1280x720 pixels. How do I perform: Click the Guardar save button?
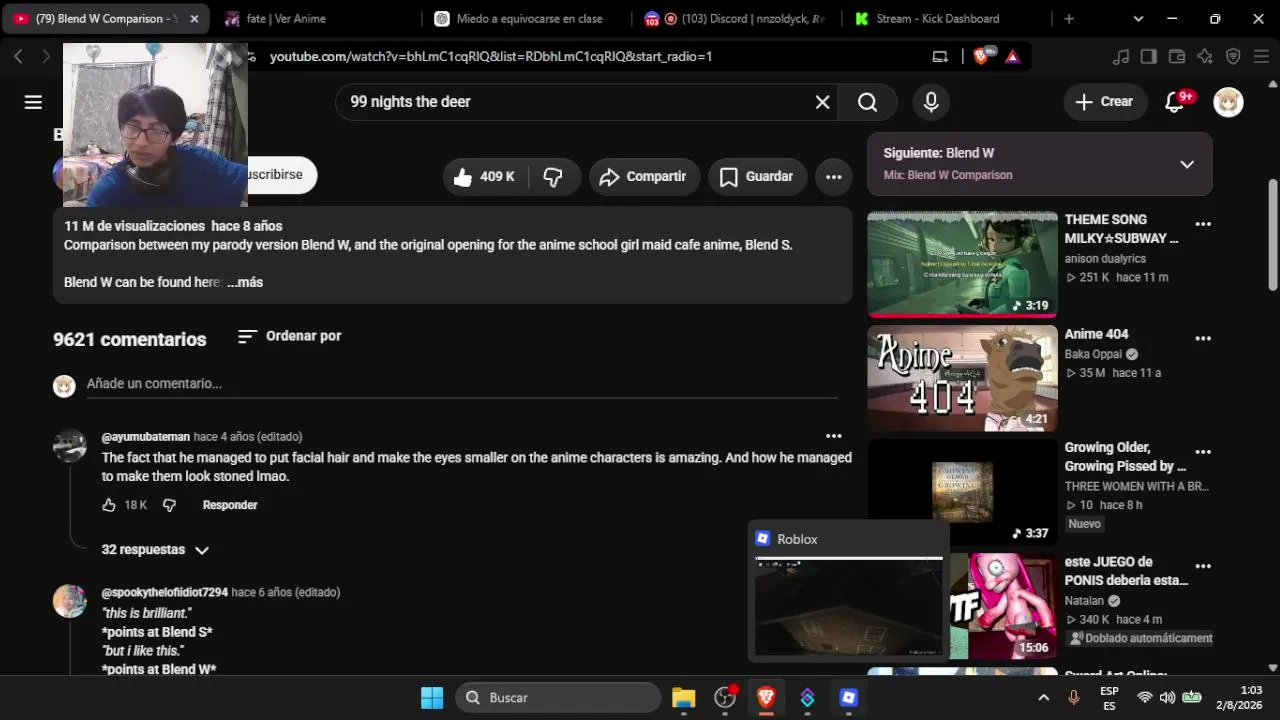[x=759, y=177]
